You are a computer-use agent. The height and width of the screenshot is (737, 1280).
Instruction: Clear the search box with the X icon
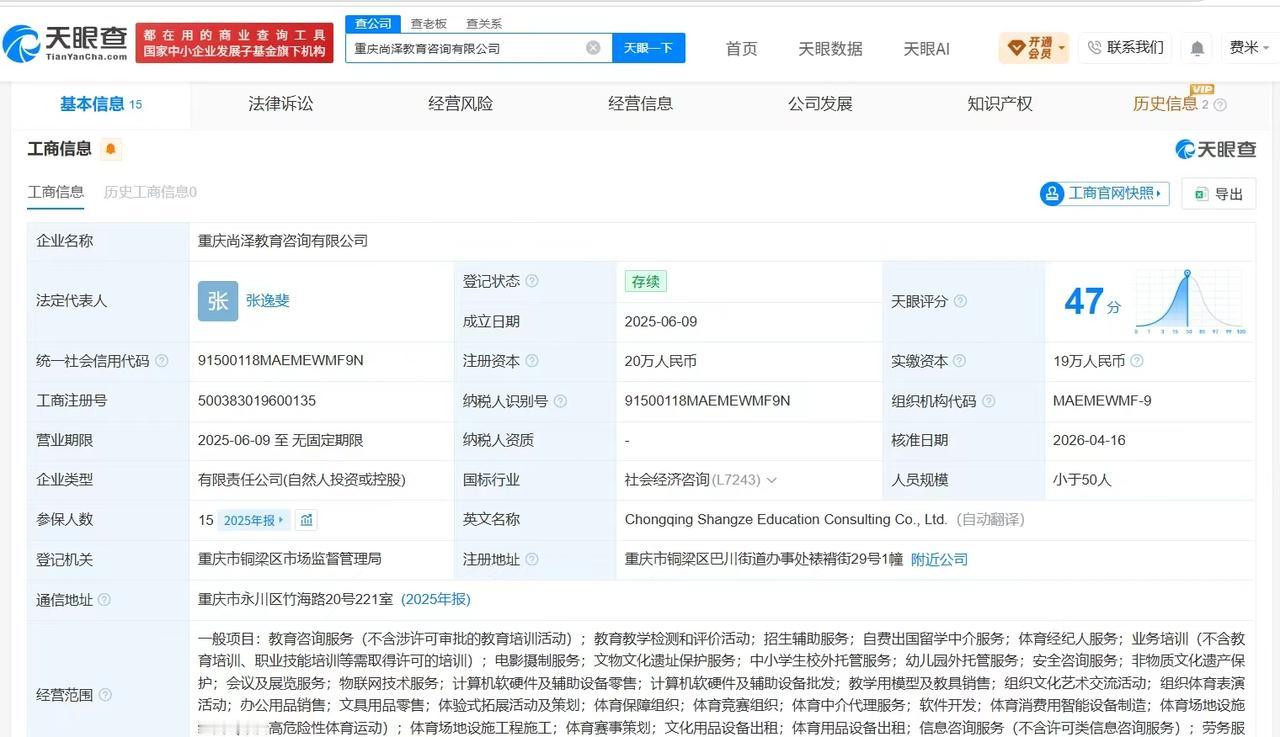click(x=593, y=47)
